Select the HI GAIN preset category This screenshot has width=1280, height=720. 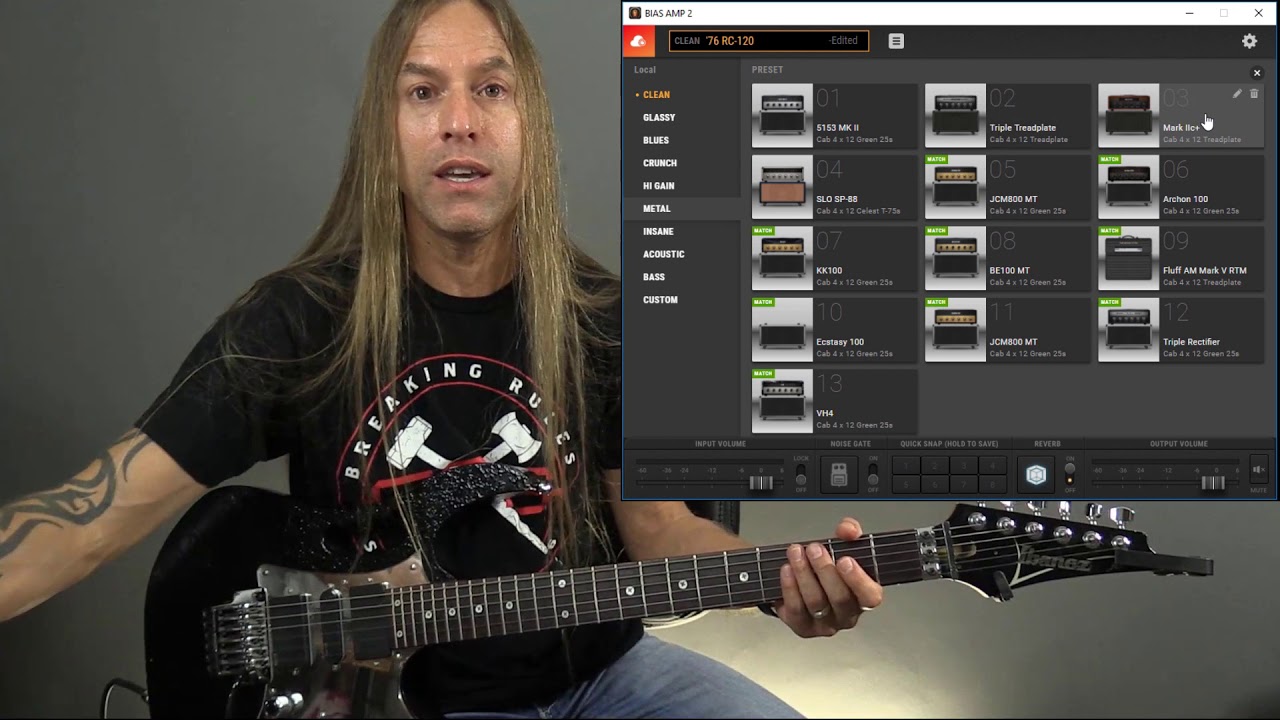[659, 186]
